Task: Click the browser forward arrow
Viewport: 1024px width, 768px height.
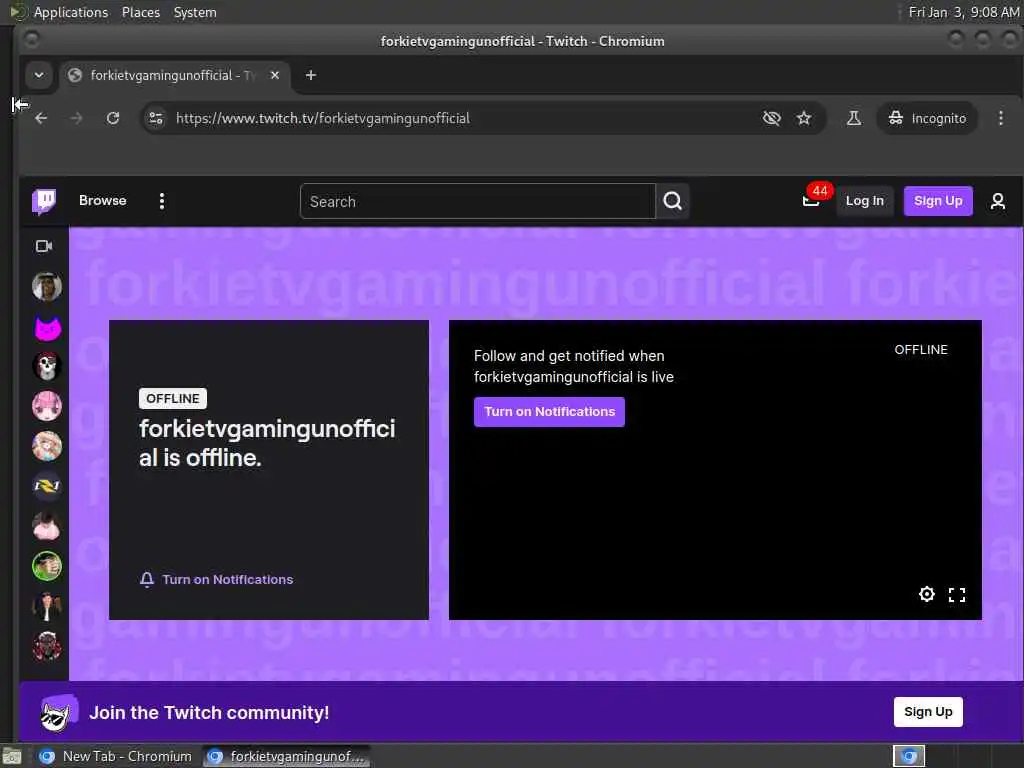Action: pyautogui.click(x=76, y=118)
